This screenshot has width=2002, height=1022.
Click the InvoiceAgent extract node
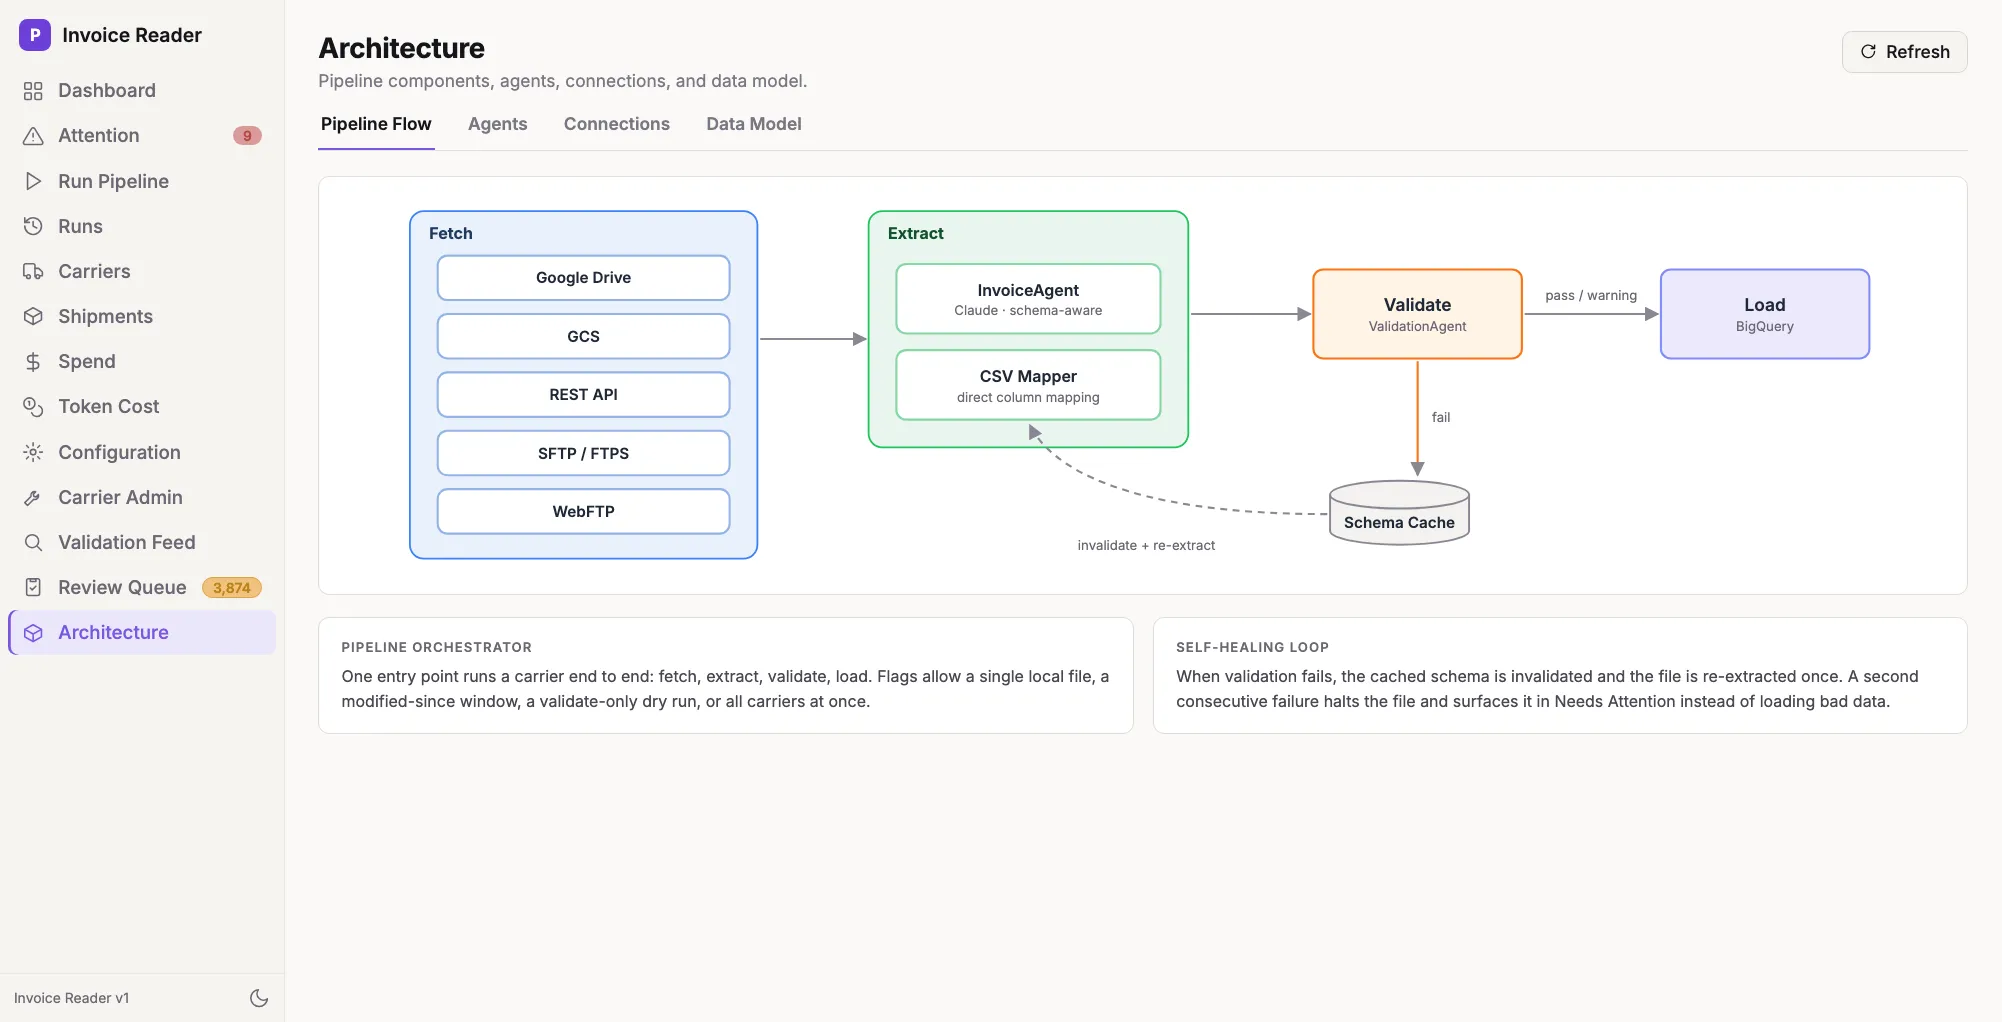pos(1028,299)
